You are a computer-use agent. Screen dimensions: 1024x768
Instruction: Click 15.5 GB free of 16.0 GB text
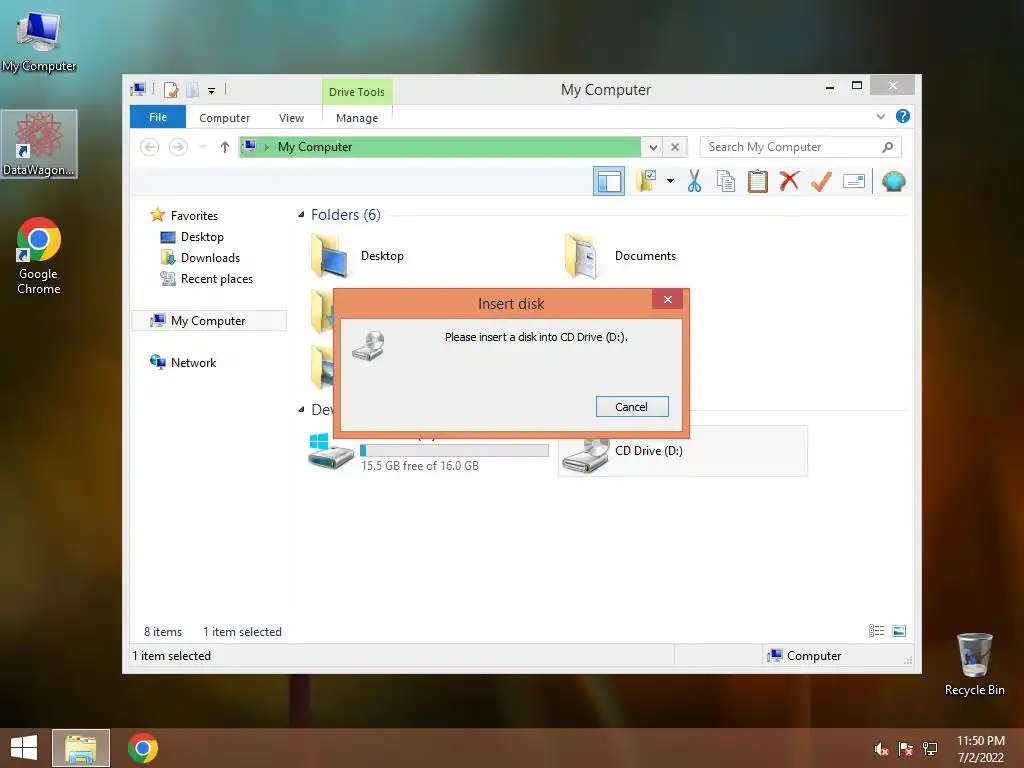[420, 466]
